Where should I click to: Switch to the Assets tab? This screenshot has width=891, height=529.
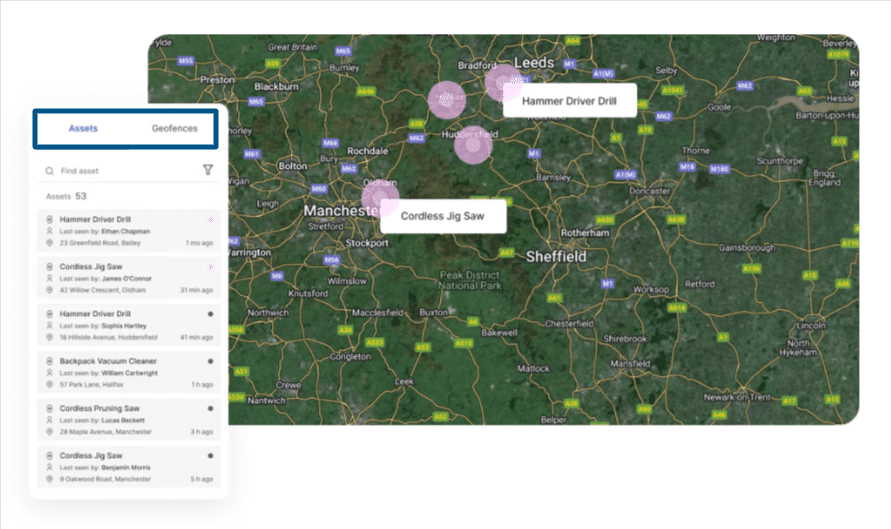click(83, 128)
